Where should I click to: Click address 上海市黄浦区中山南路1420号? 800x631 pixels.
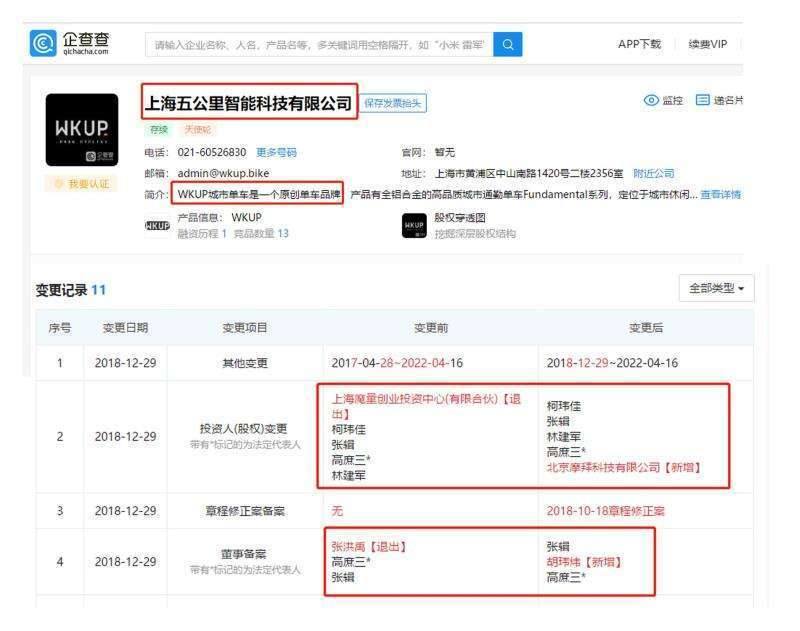(x=529, y=173)
